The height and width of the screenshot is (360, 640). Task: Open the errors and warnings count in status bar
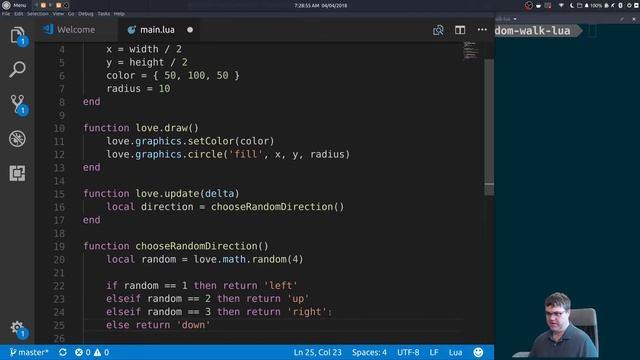click(x=92, y=352)
